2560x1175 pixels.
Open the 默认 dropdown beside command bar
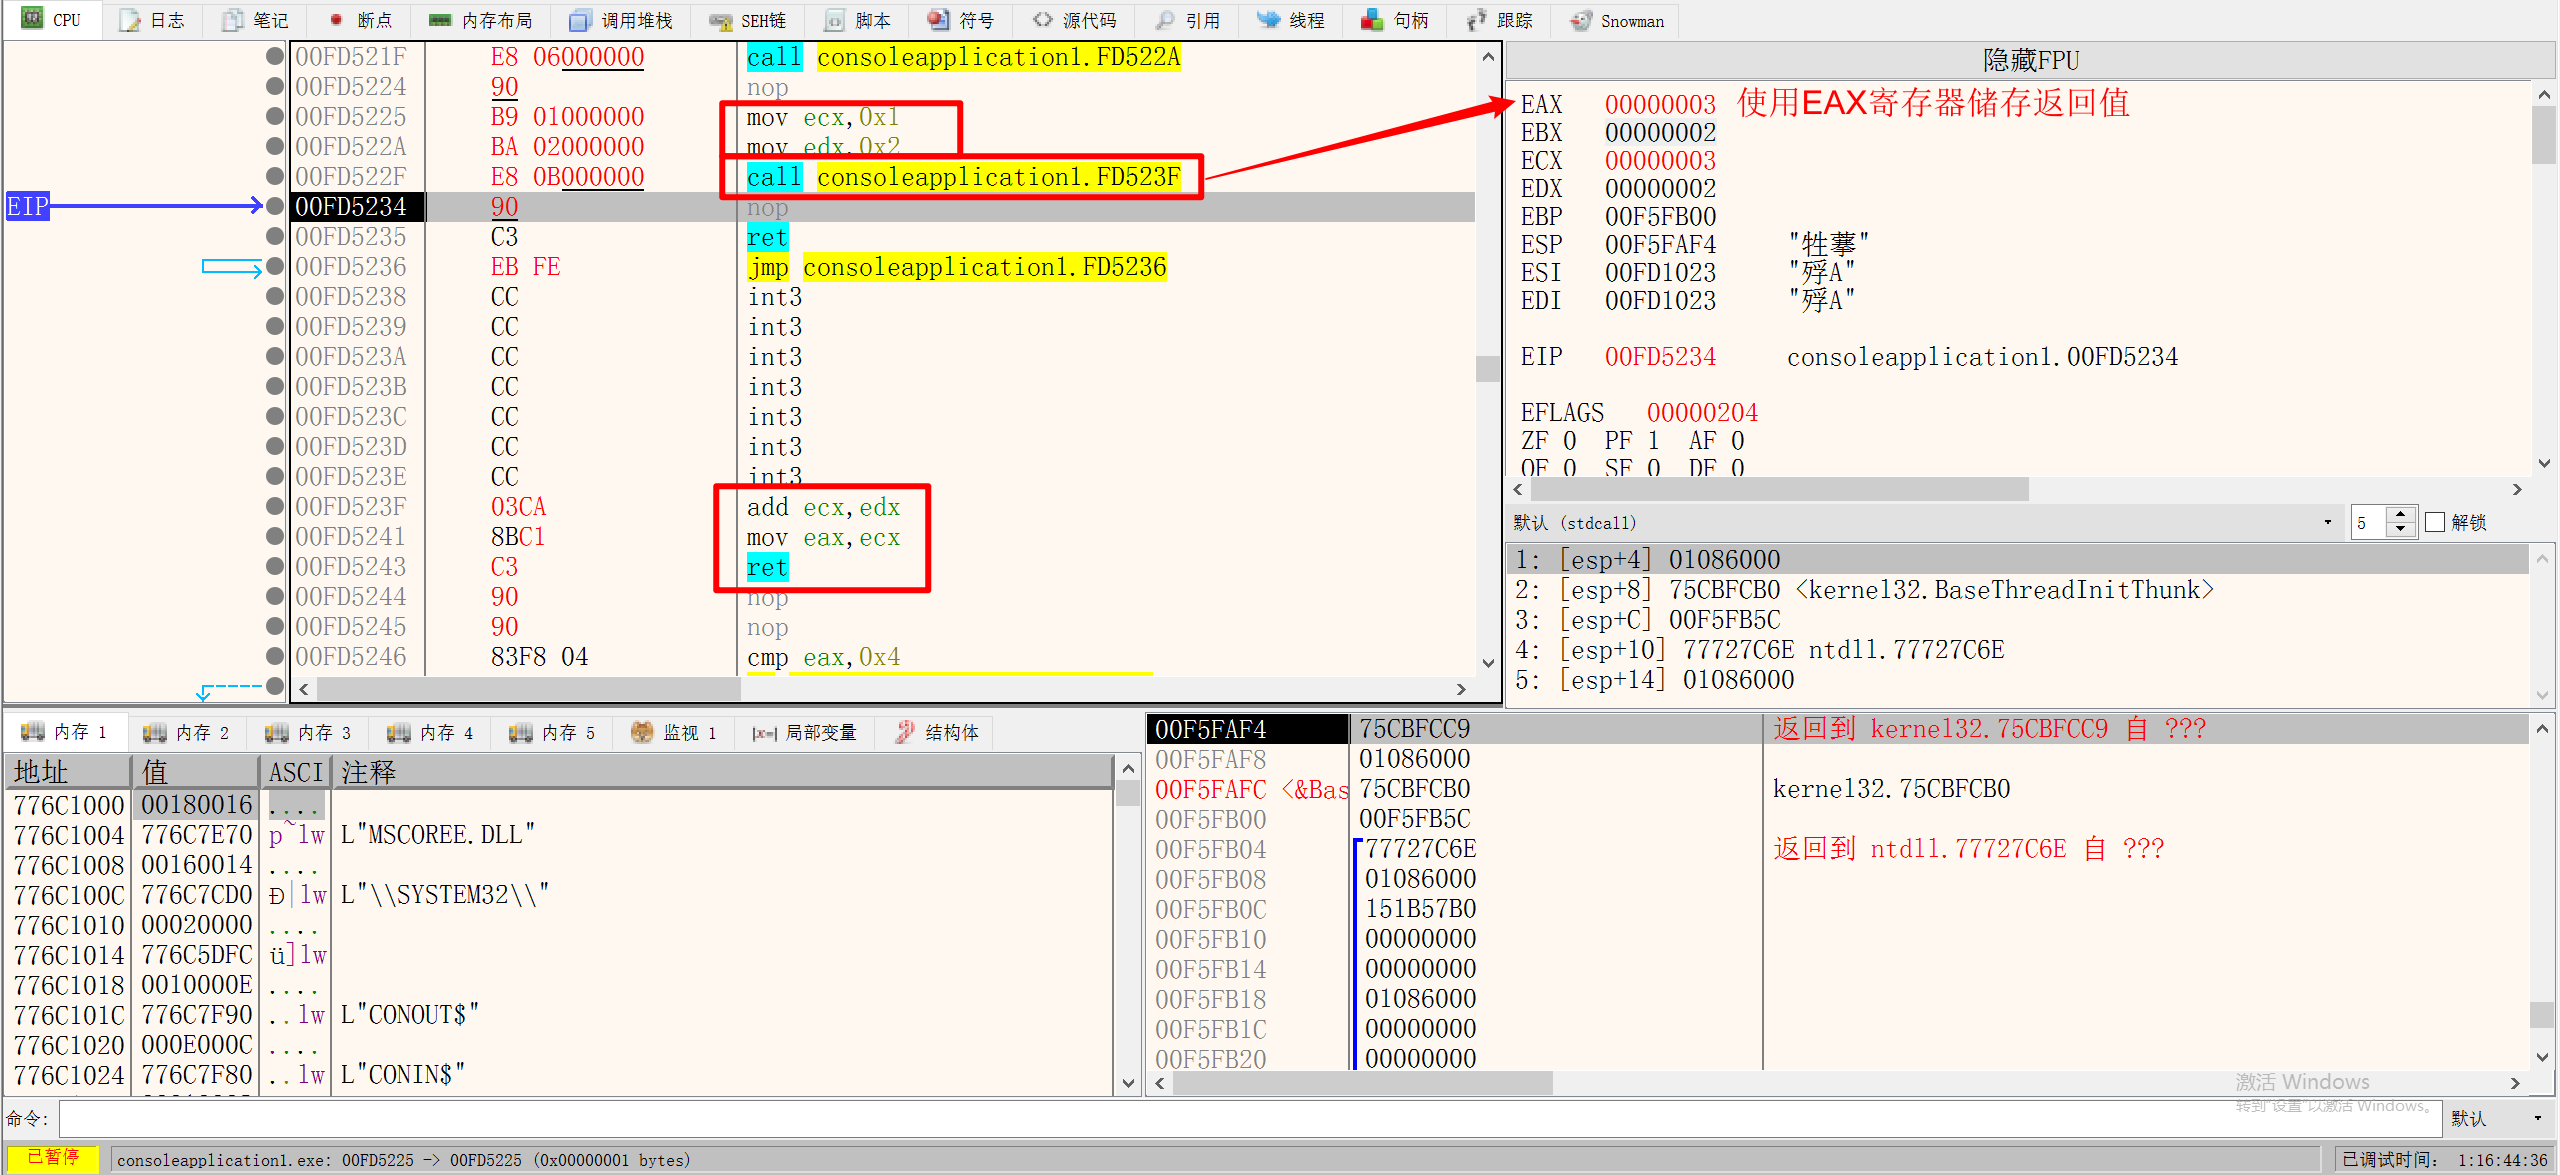[x=2537, y=1118]
